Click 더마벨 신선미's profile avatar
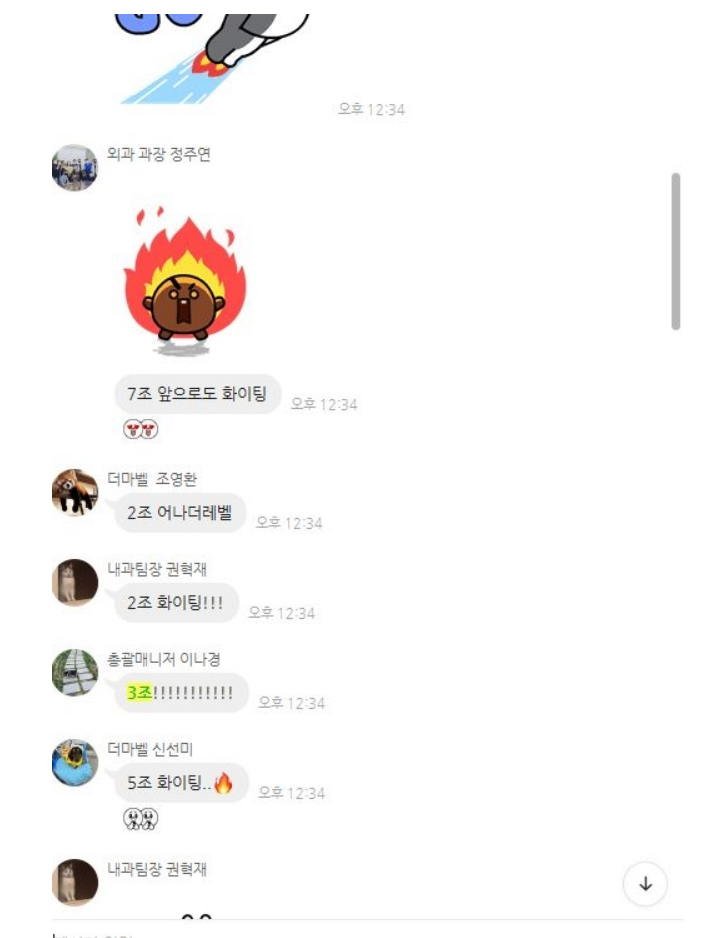Screen dimensions: 707x938 tap(75, 762)
